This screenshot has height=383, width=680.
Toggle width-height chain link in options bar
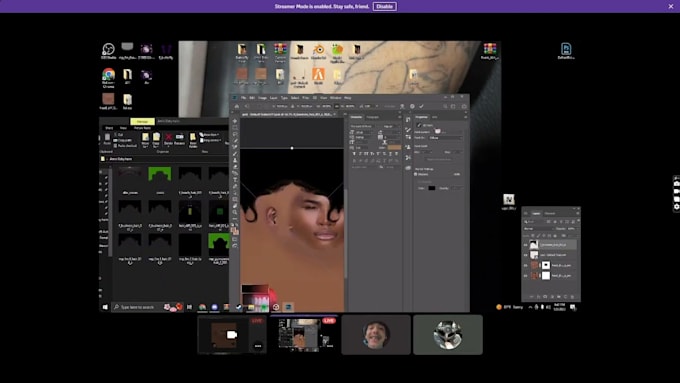pyautogui.click(x=337, y=106)
